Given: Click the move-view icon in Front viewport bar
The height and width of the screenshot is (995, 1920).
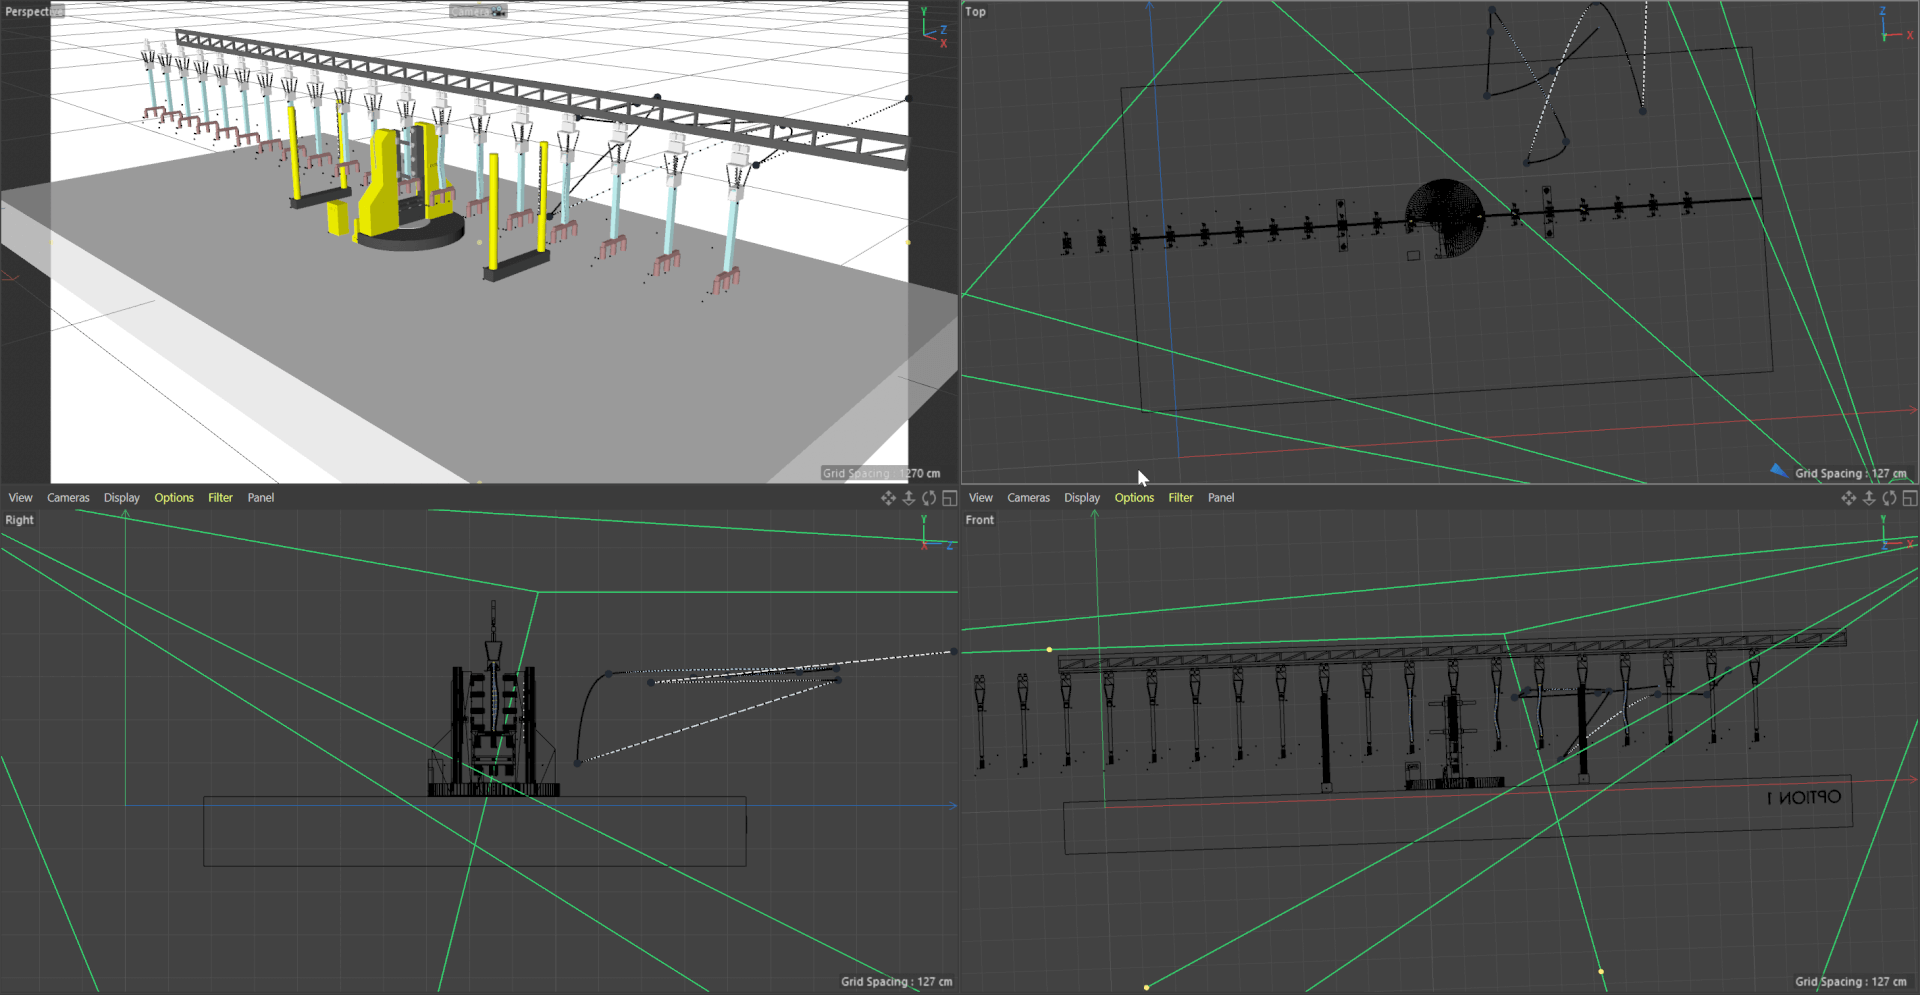Looking at the screenshot, I should tap(1848, 498).
